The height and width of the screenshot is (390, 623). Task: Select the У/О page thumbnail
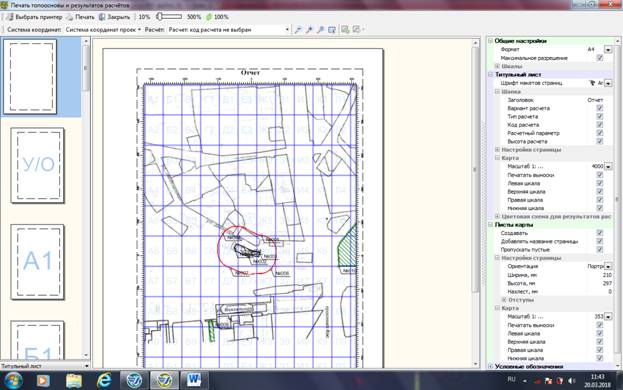(x=37, y=165)
